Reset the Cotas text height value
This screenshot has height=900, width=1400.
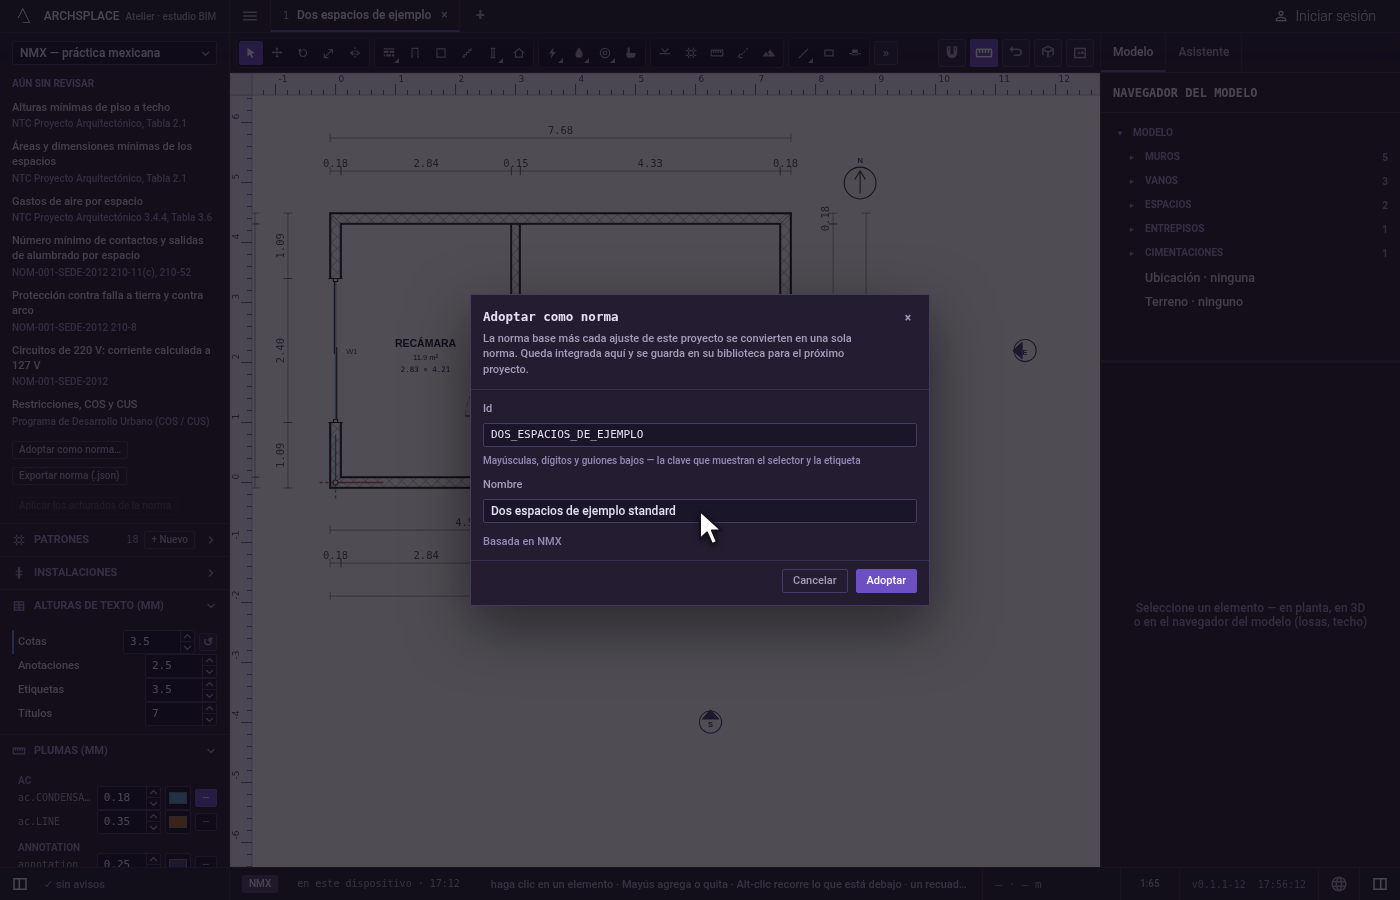tap(208, 641)
